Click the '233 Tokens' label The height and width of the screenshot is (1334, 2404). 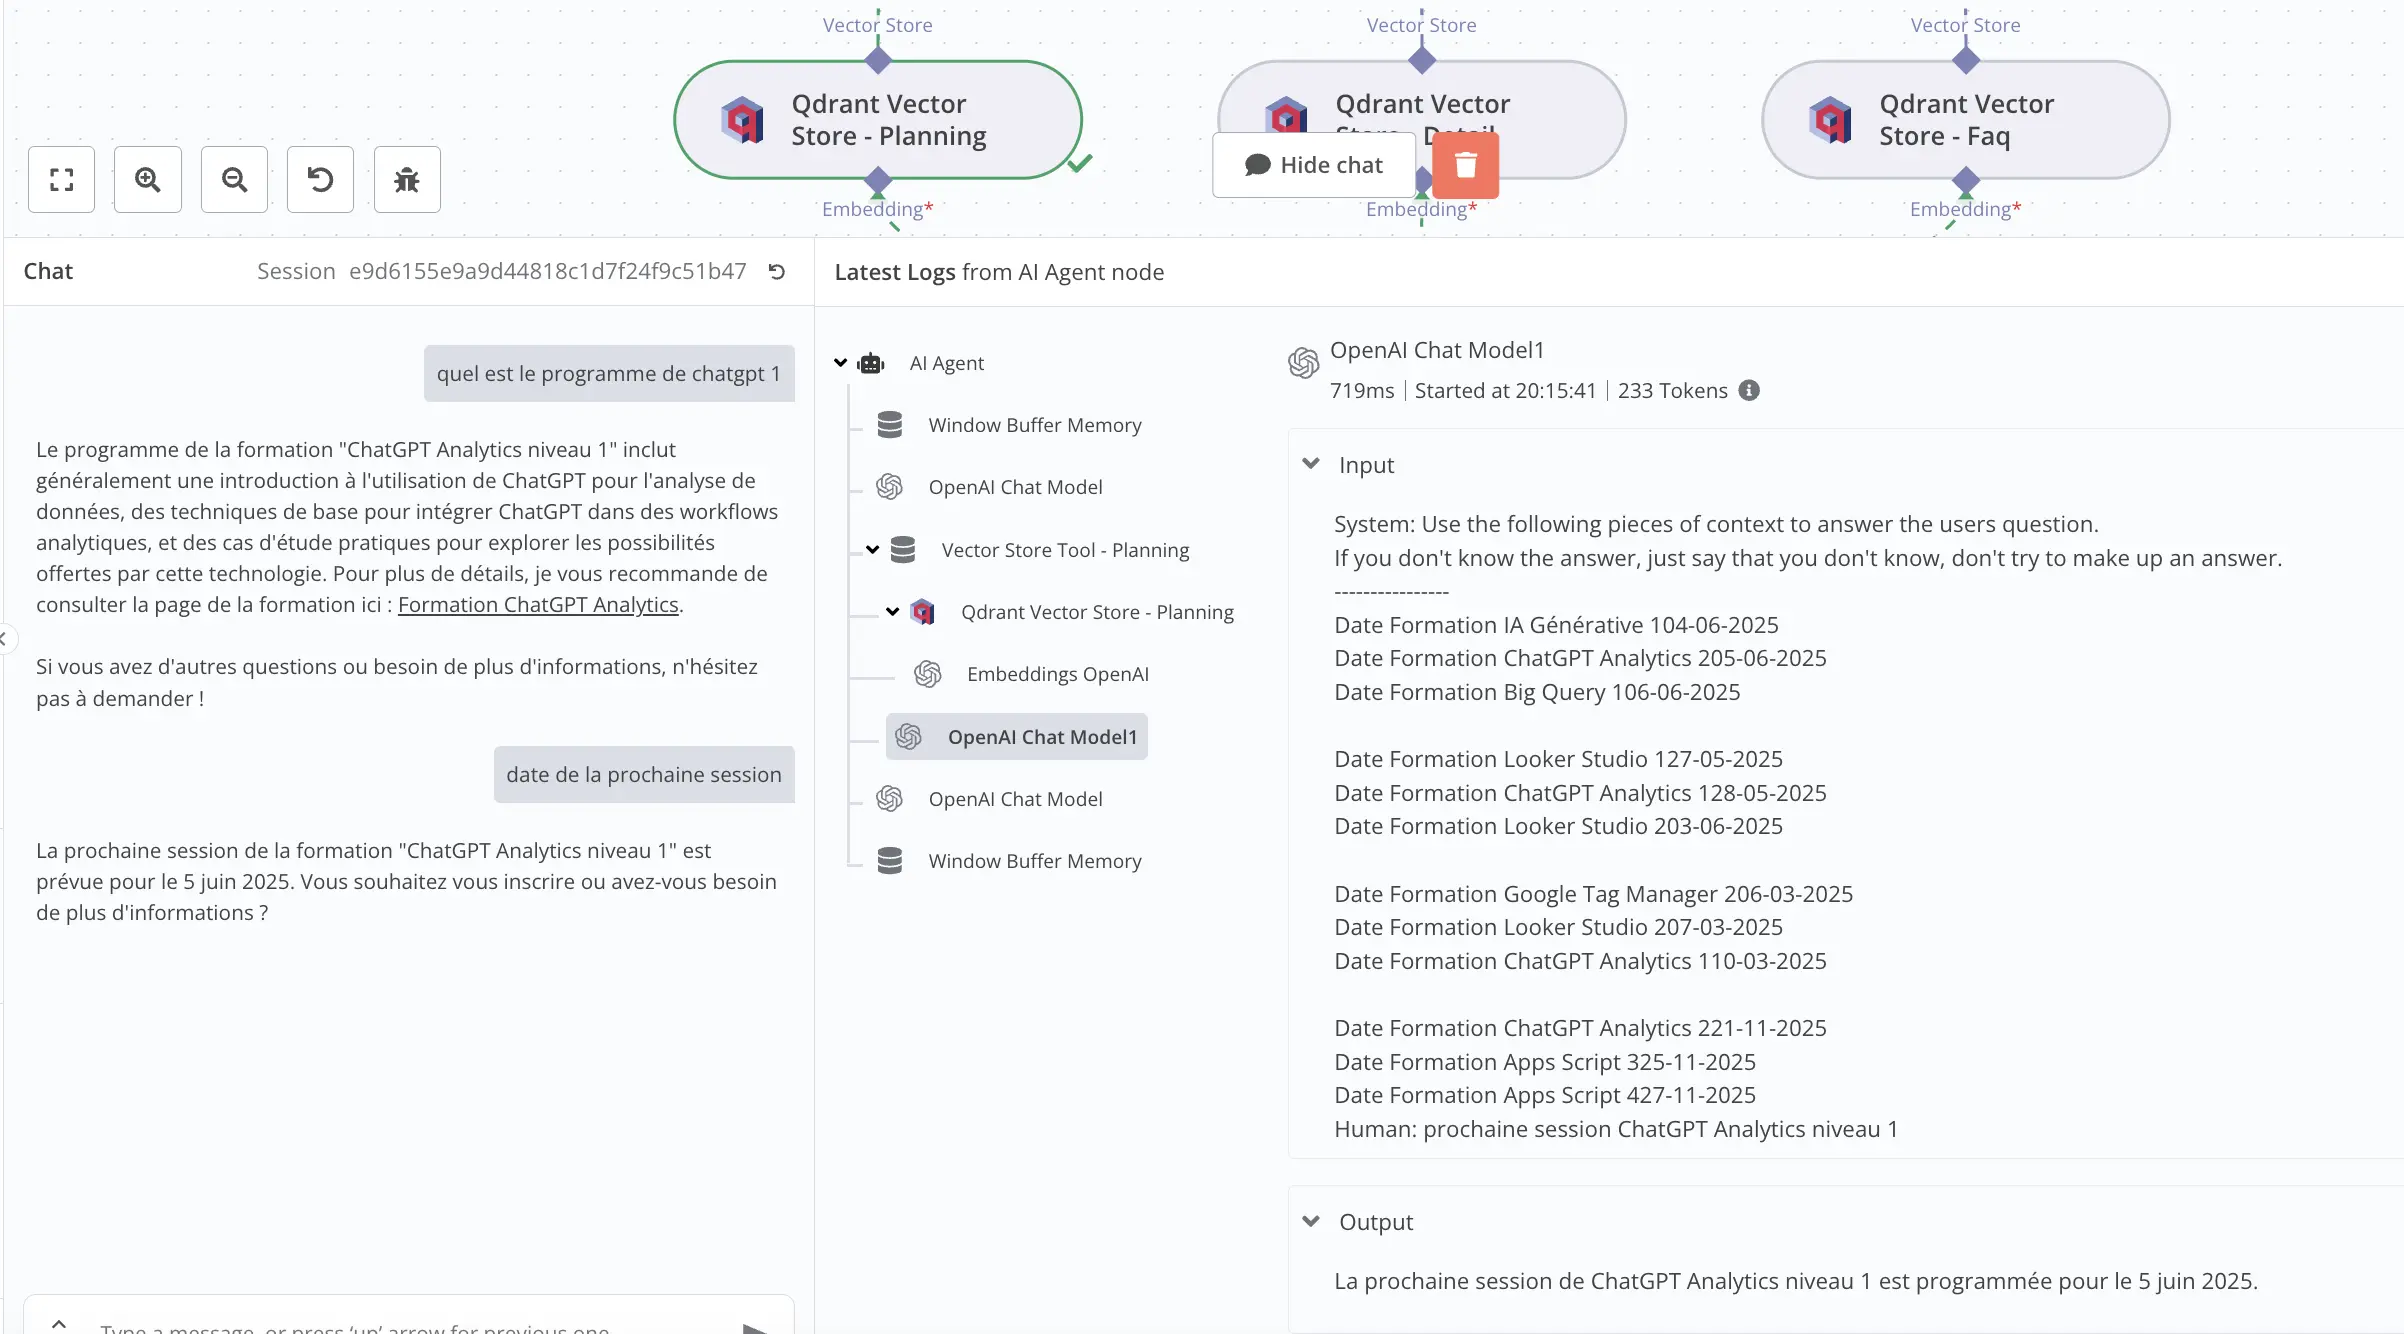coord(1673,391)
